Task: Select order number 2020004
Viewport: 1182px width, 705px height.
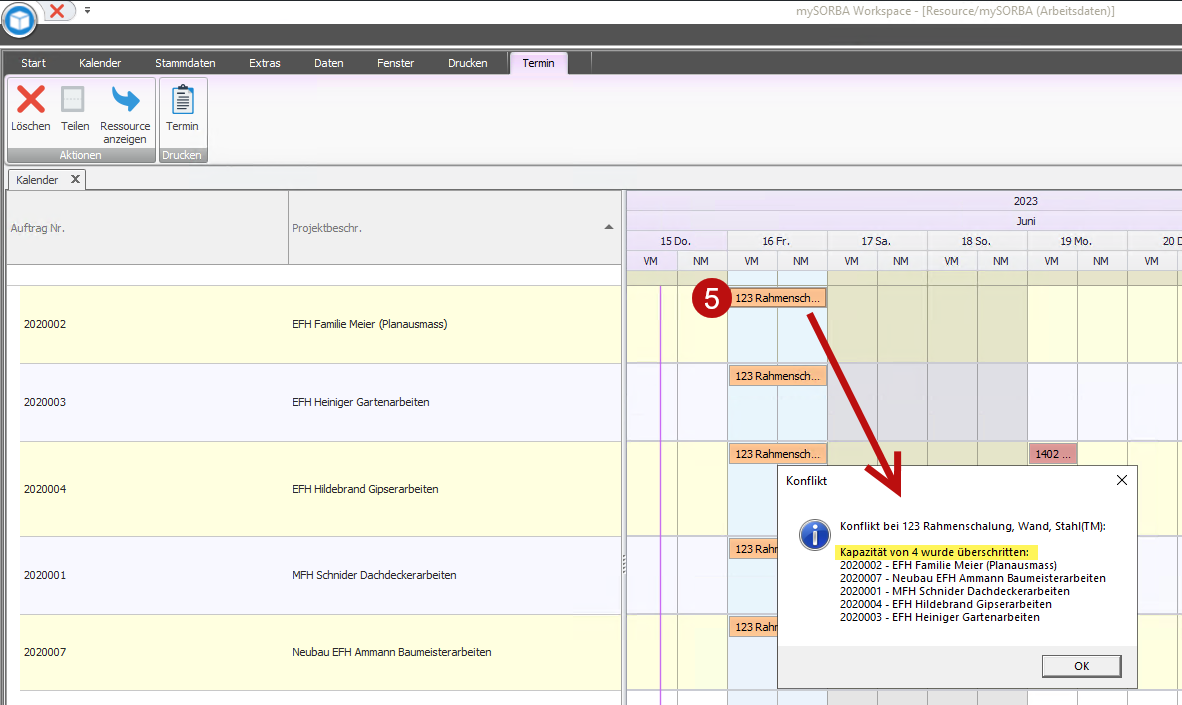Action: point(44,489)
